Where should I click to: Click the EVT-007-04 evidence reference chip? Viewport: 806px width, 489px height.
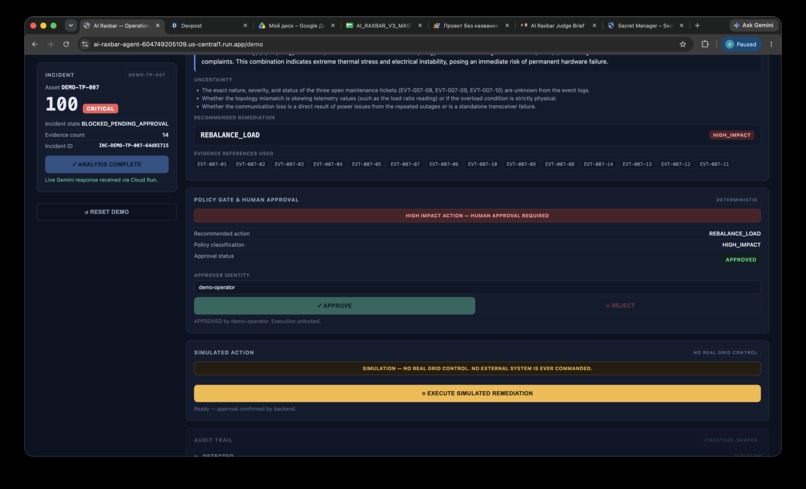(327, 165)
